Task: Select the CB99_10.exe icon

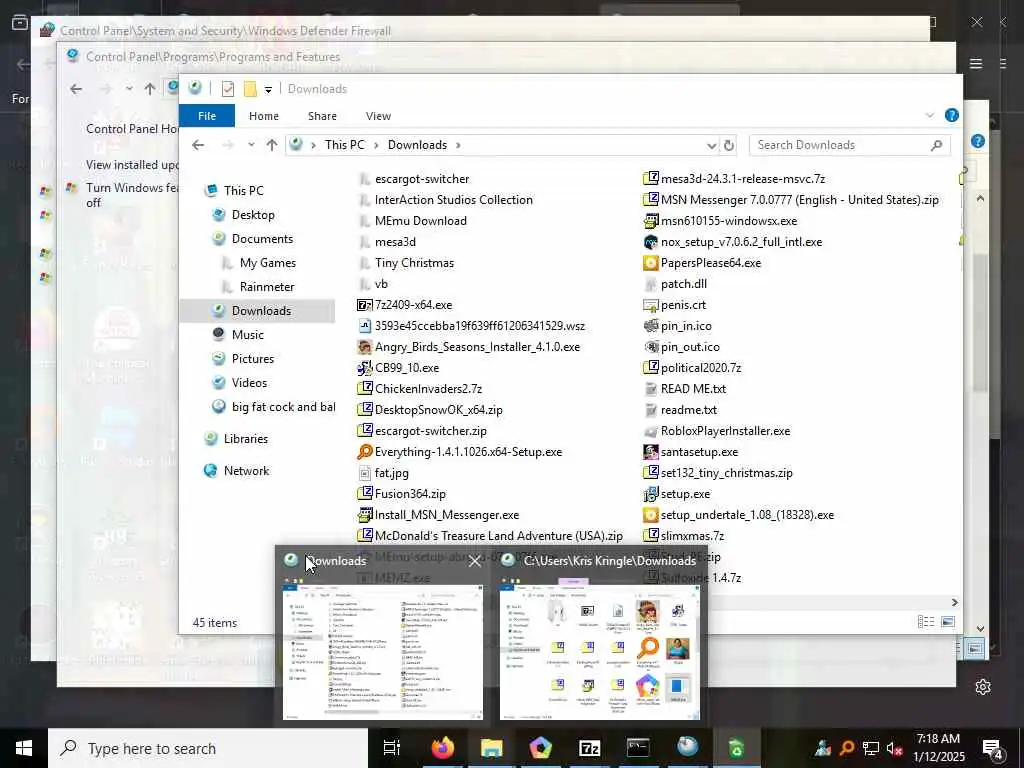Action: pos(364,368)
